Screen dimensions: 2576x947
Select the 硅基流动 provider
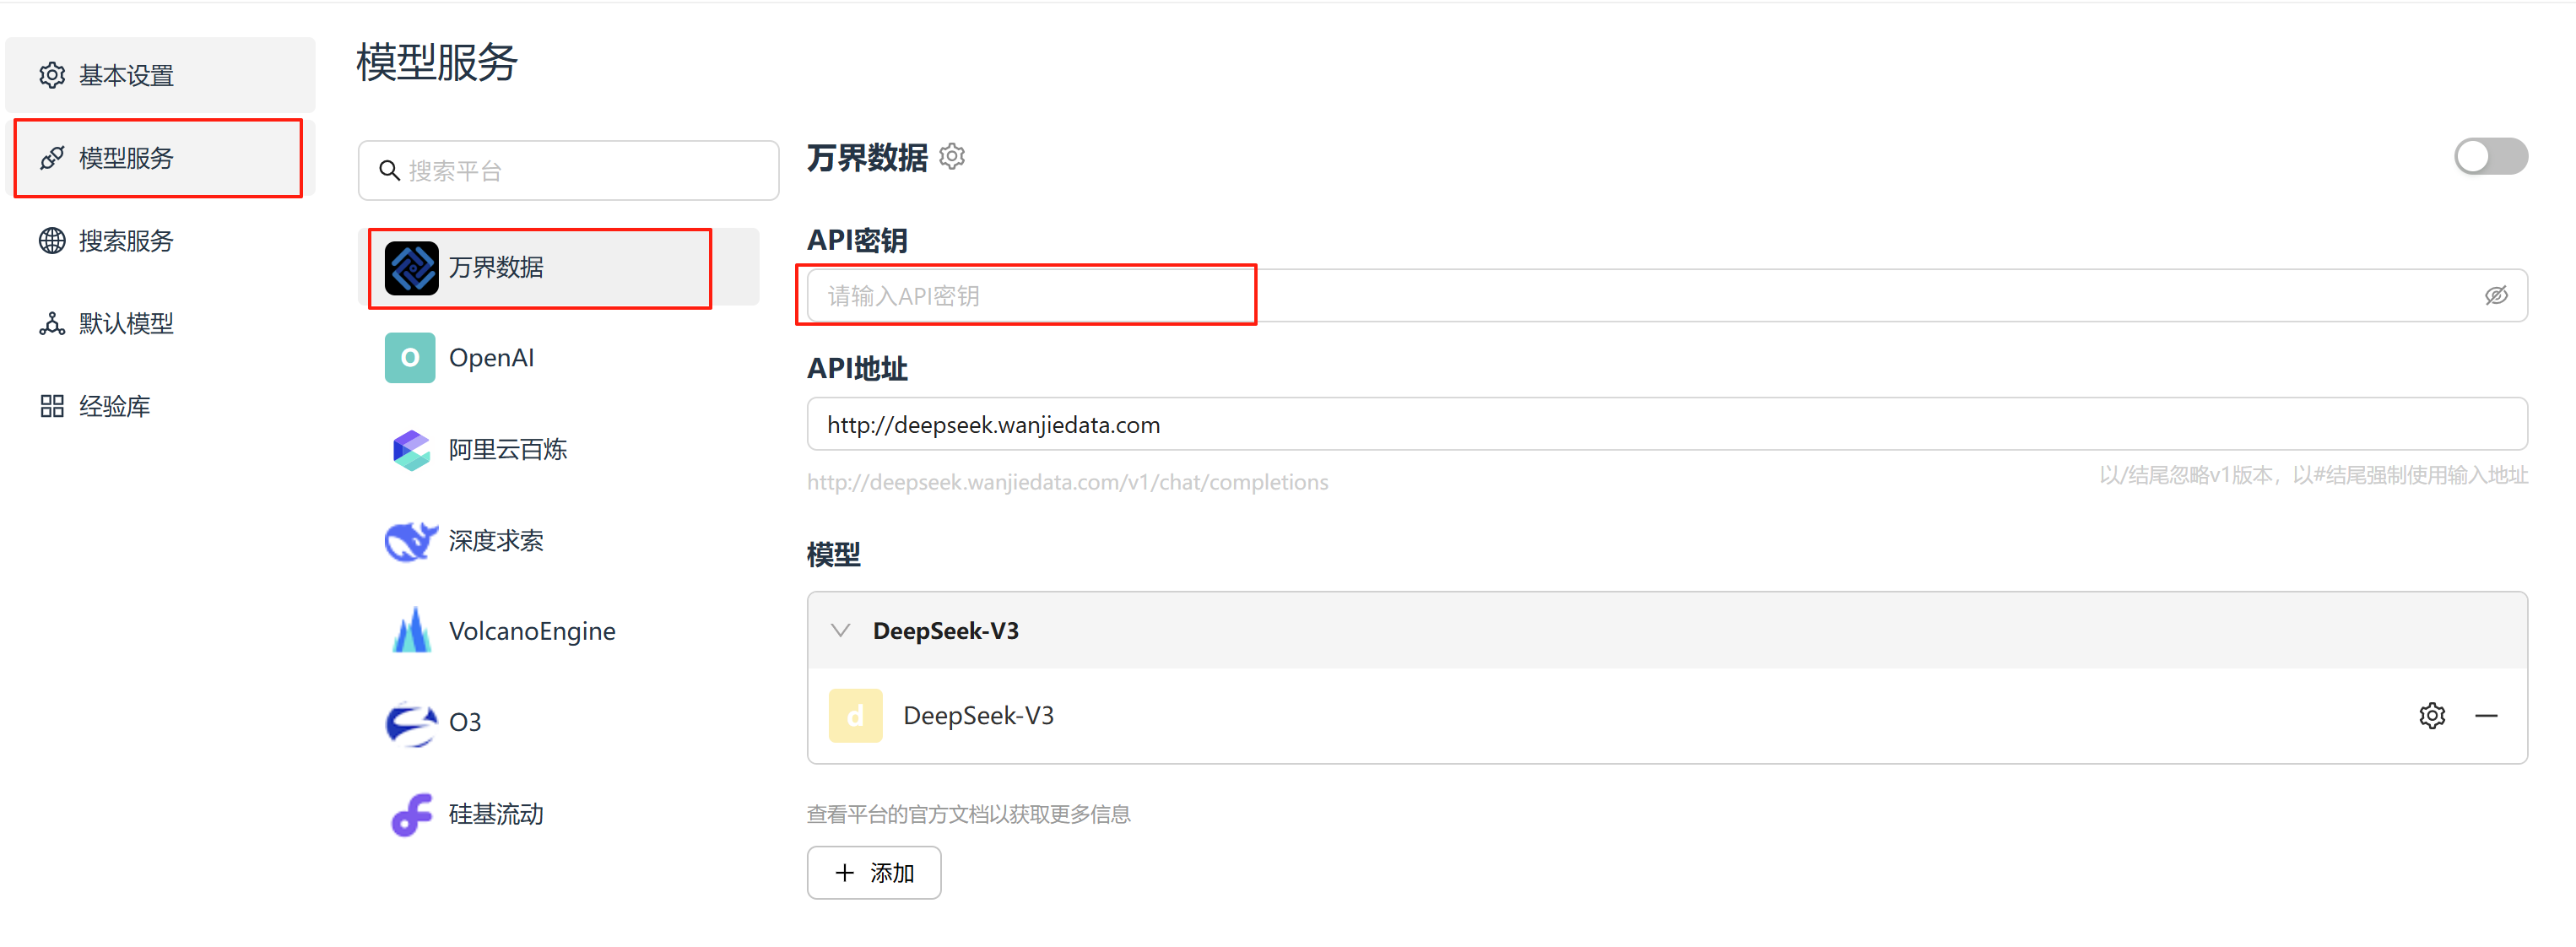click(559, 814)
